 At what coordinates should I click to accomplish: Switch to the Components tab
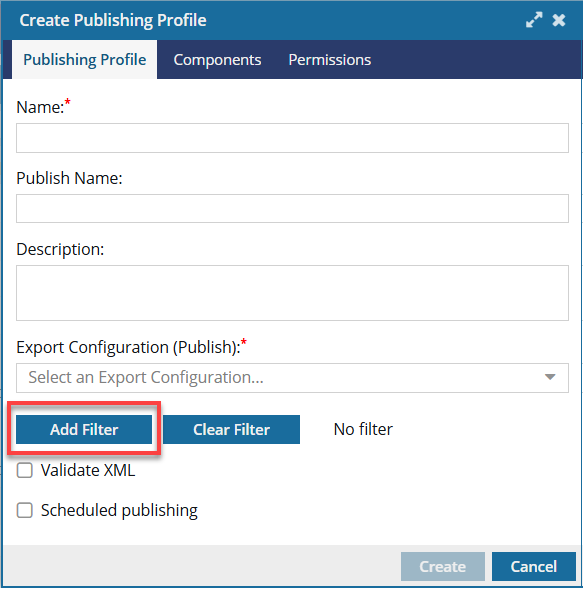click(x=217, y=60)
